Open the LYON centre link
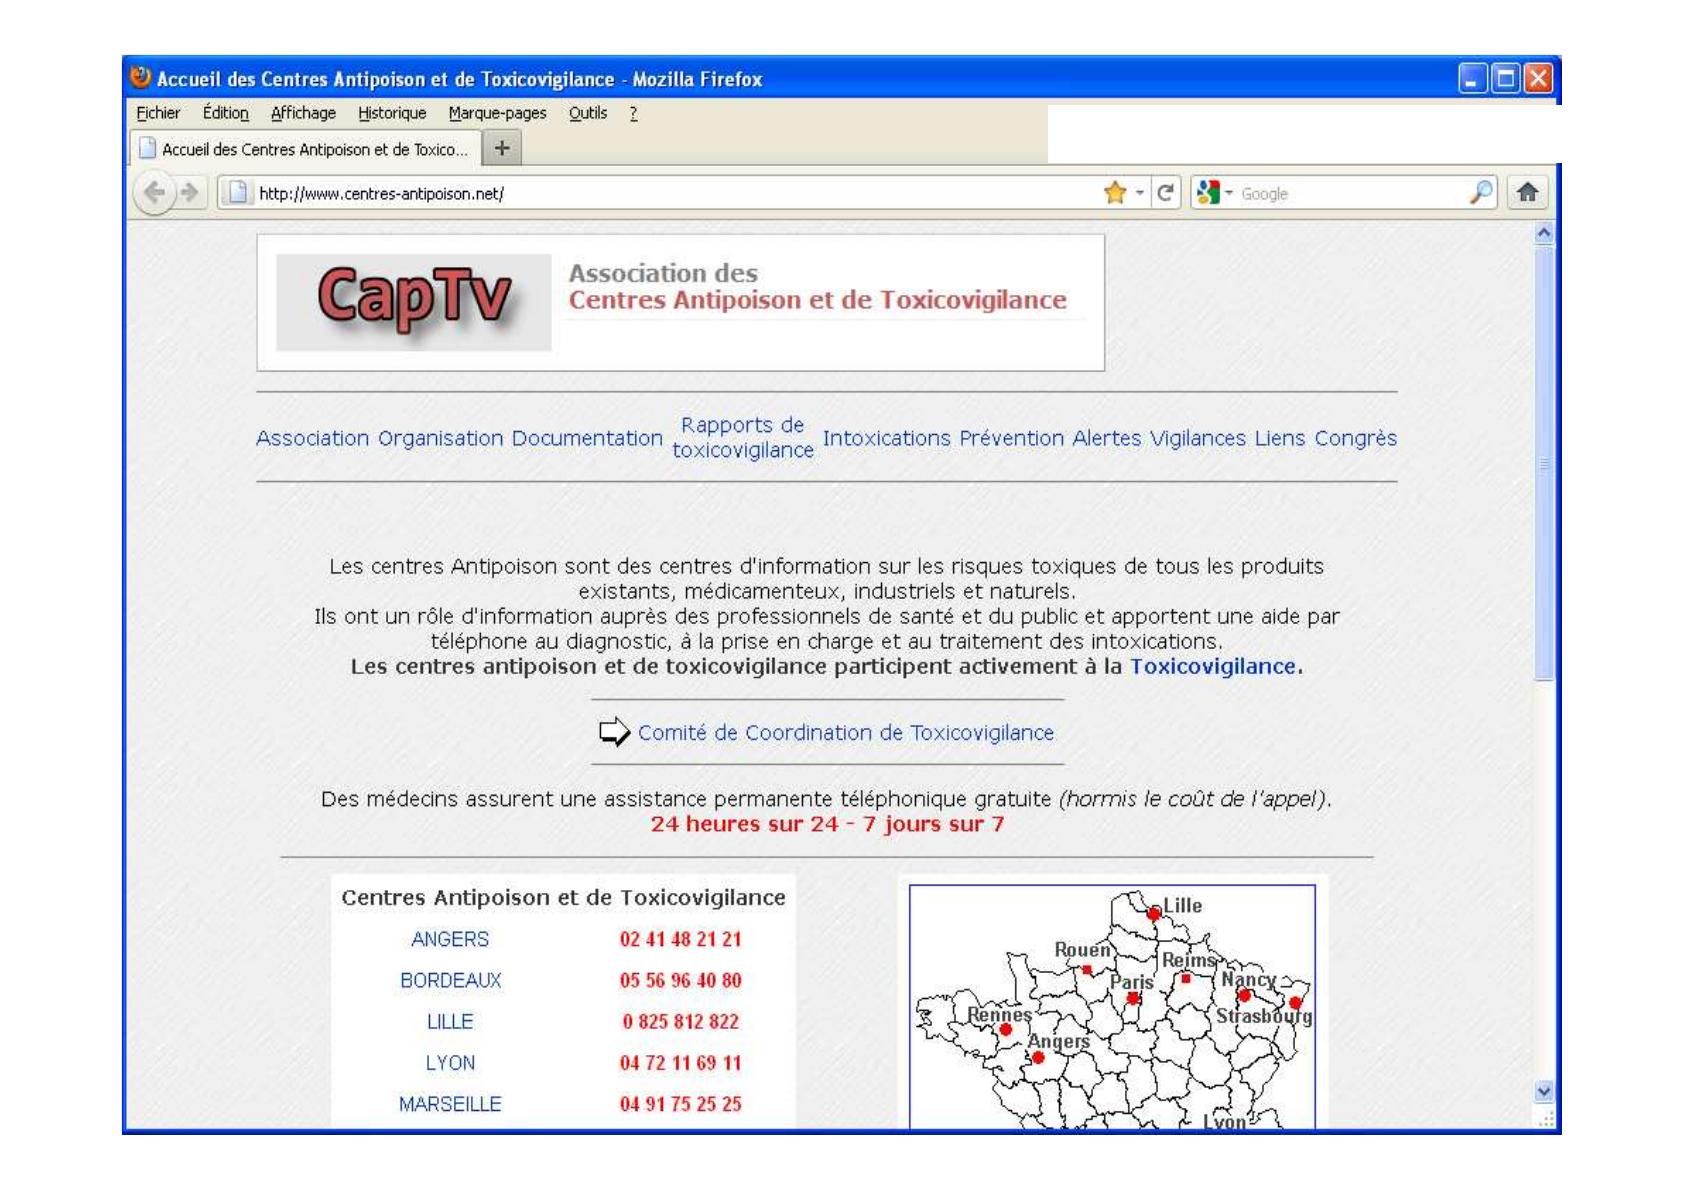Viewport: 1684px width, 1190px height. (x=450, y=1063)
